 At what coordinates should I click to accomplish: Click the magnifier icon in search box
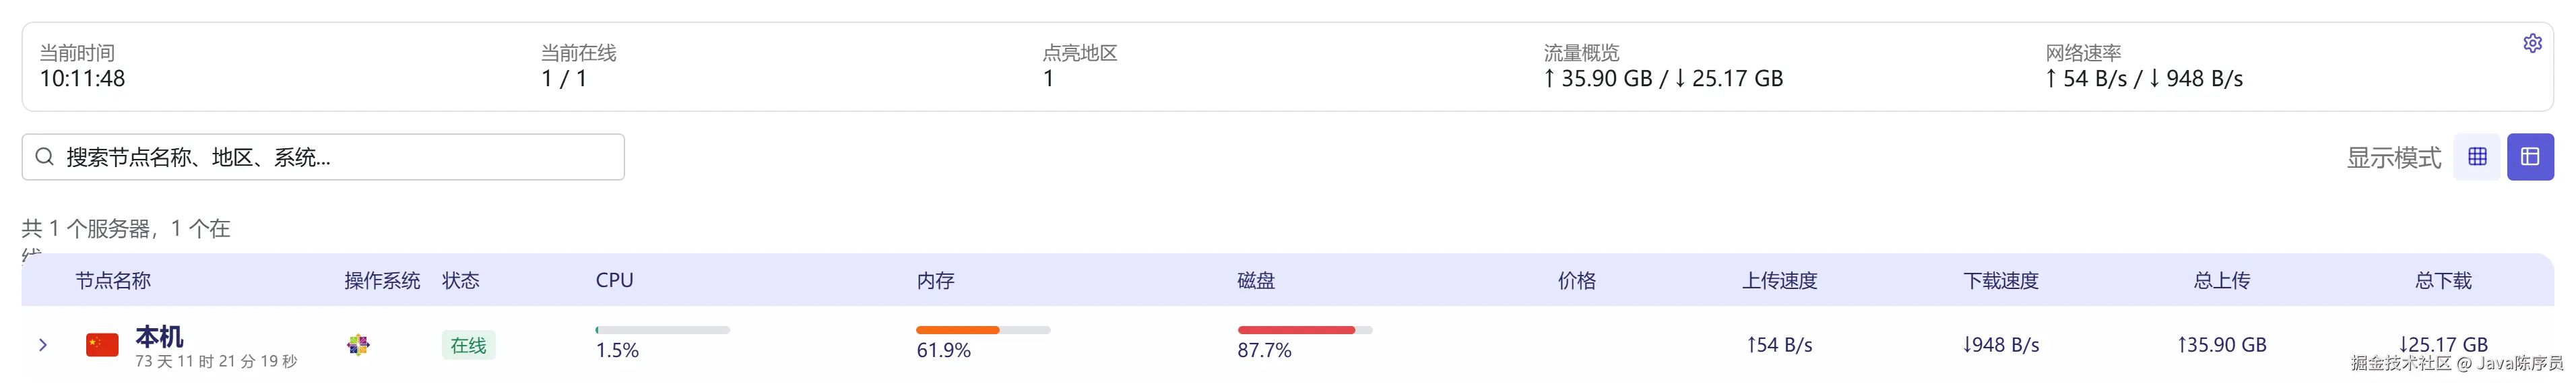(44, 157)
